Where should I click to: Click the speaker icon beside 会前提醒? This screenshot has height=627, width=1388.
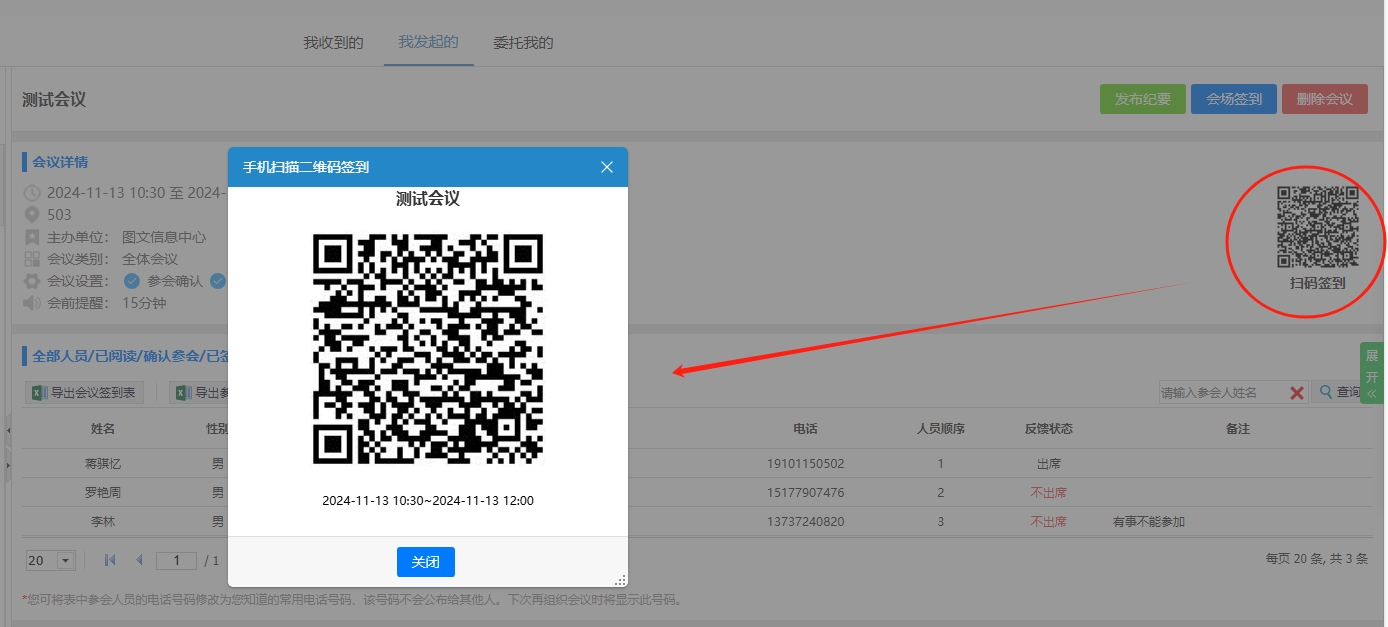coord(32,303)
